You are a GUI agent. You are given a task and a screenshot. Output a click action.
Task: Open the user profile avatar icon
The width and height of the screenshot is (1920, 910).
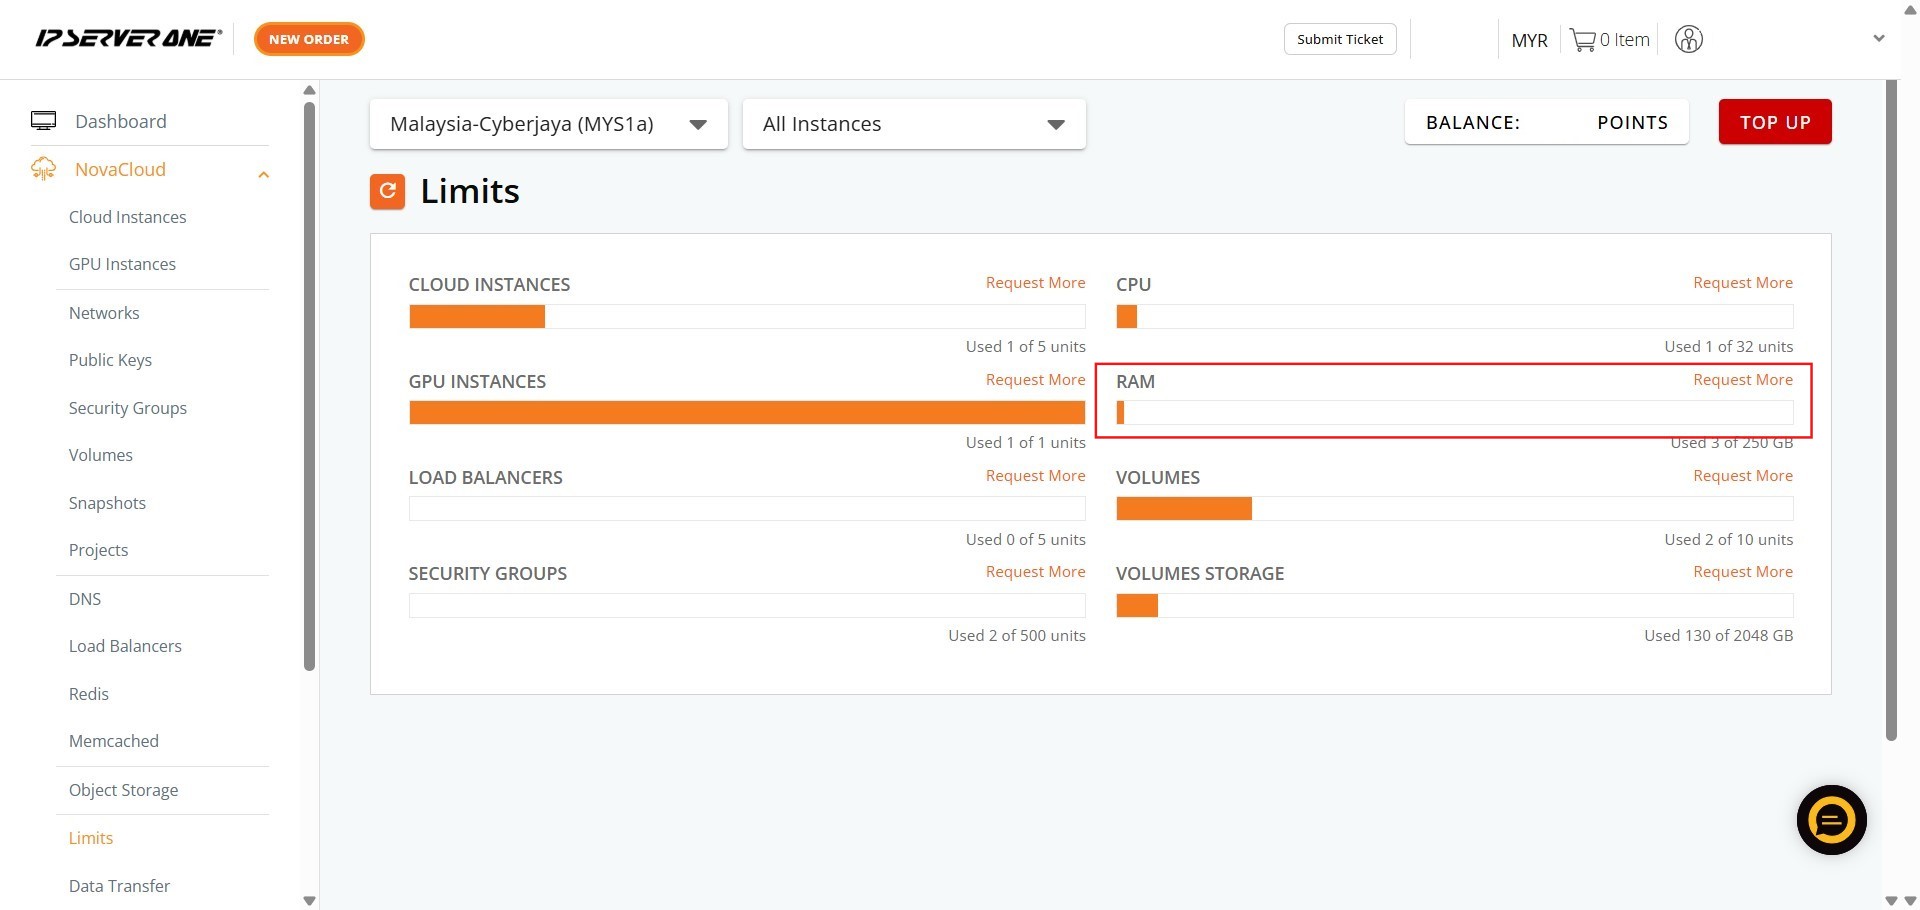1688,40
